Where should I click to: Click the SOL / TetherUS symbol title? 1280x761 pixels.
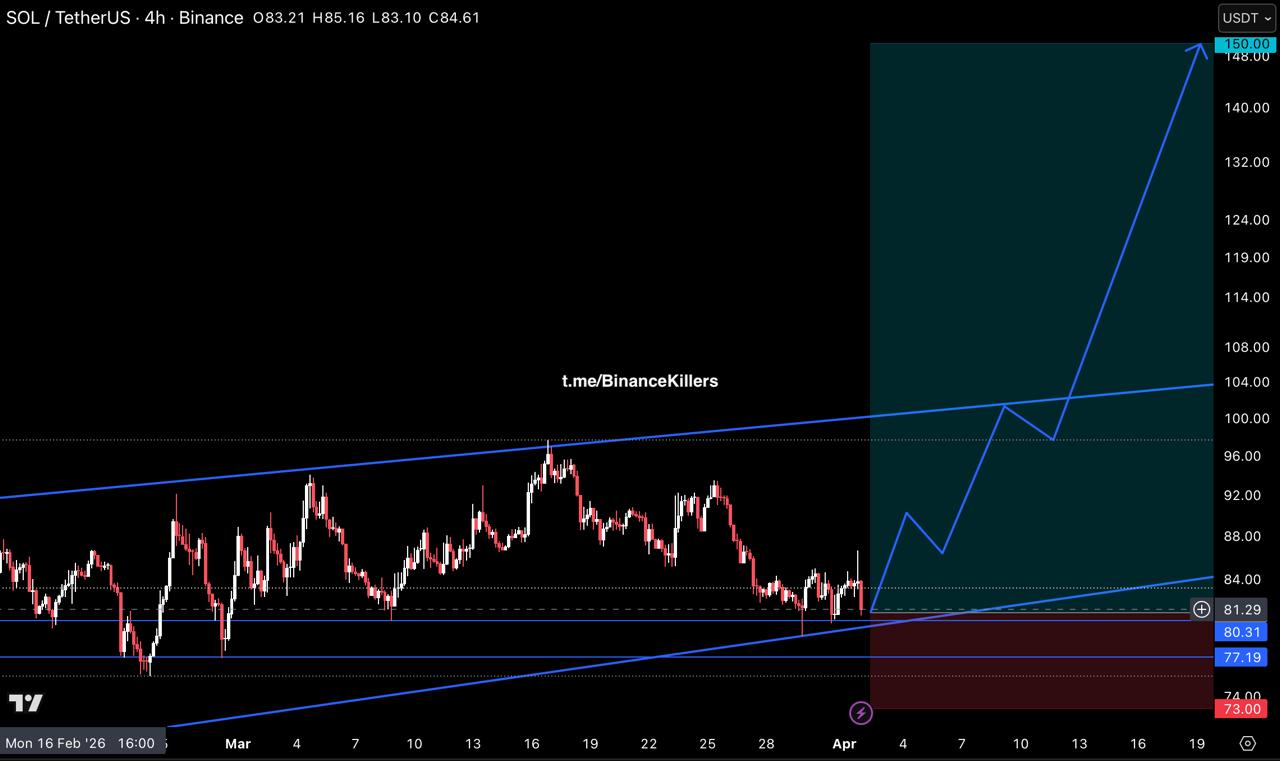pos(68,17)
